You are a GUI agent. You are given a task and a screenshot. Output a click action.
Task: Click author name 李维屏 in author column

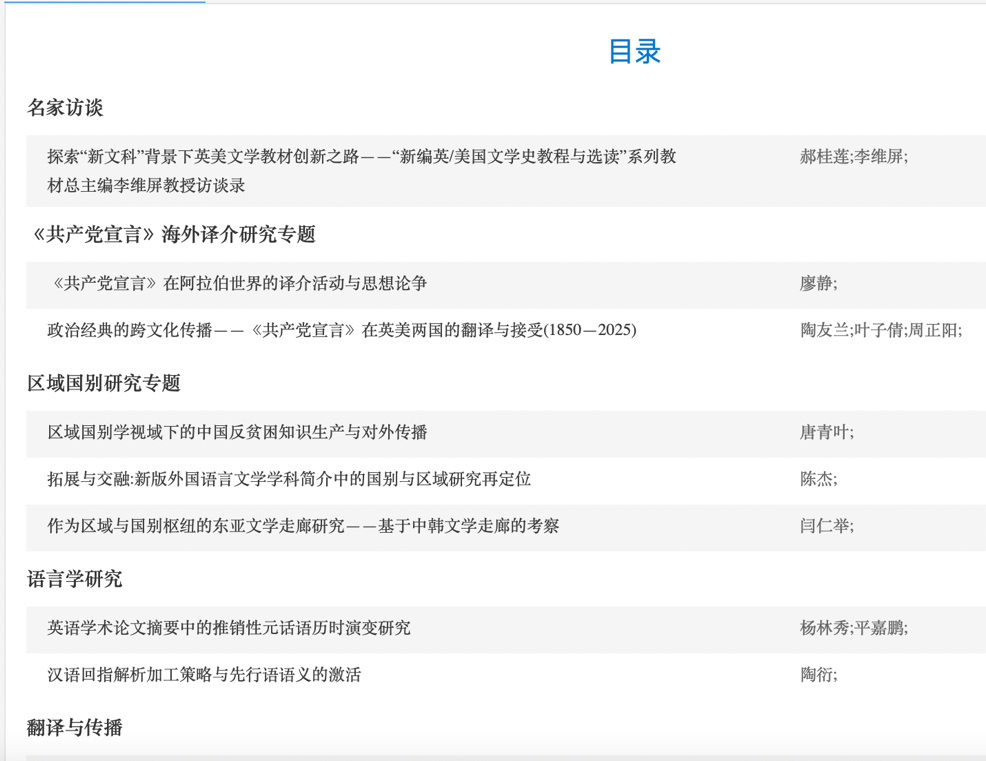(879, 157)
